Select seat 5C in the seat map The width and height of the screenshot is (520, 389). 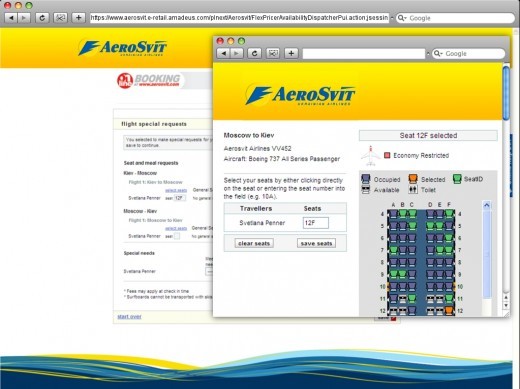pos(412,226)
